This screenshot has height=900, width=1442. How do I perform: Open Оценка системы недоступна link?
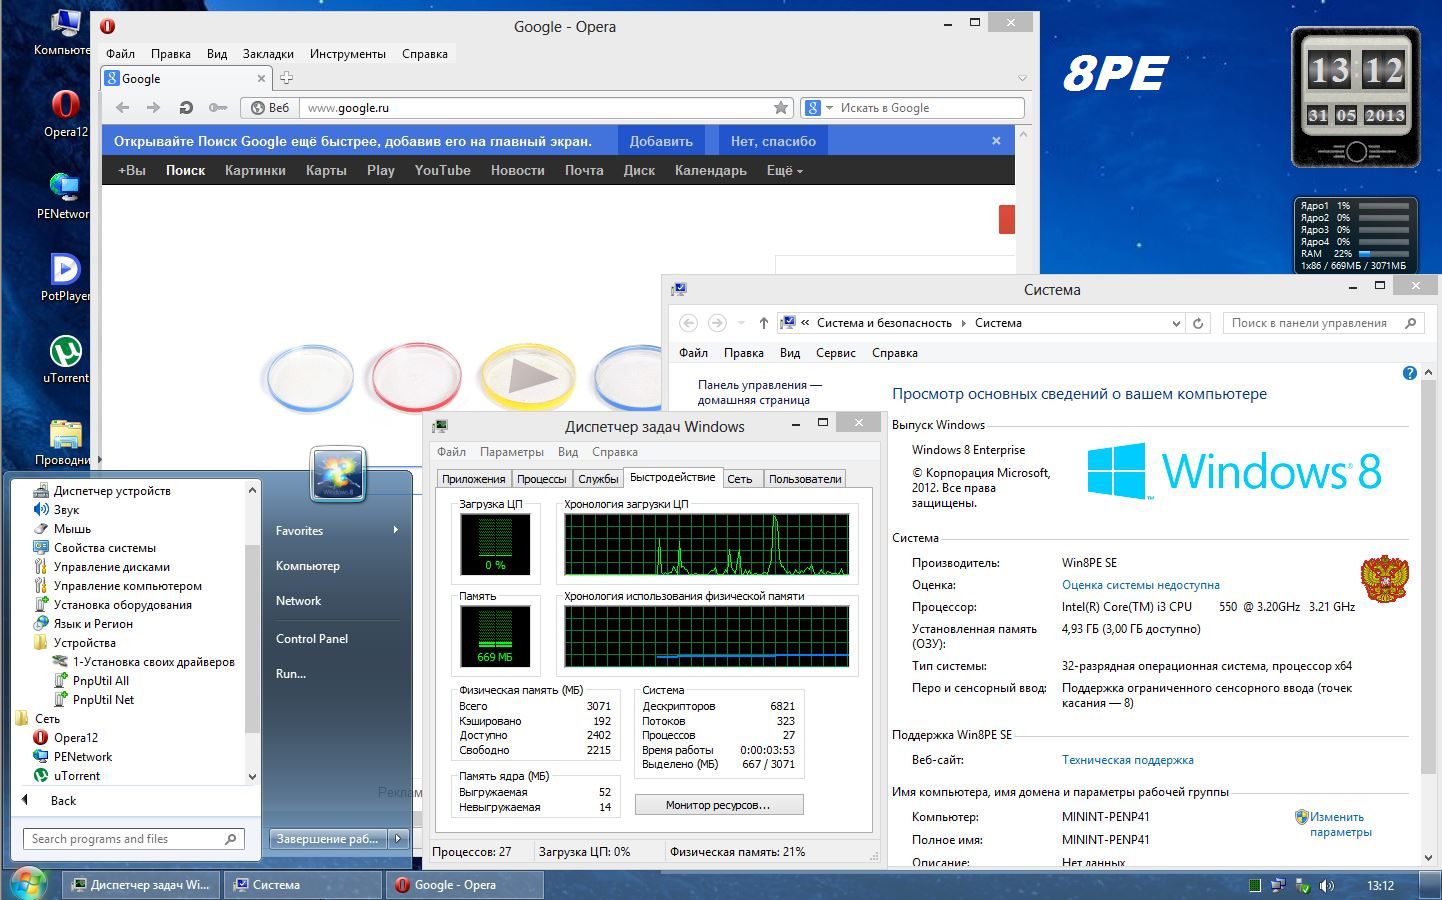1140,585
